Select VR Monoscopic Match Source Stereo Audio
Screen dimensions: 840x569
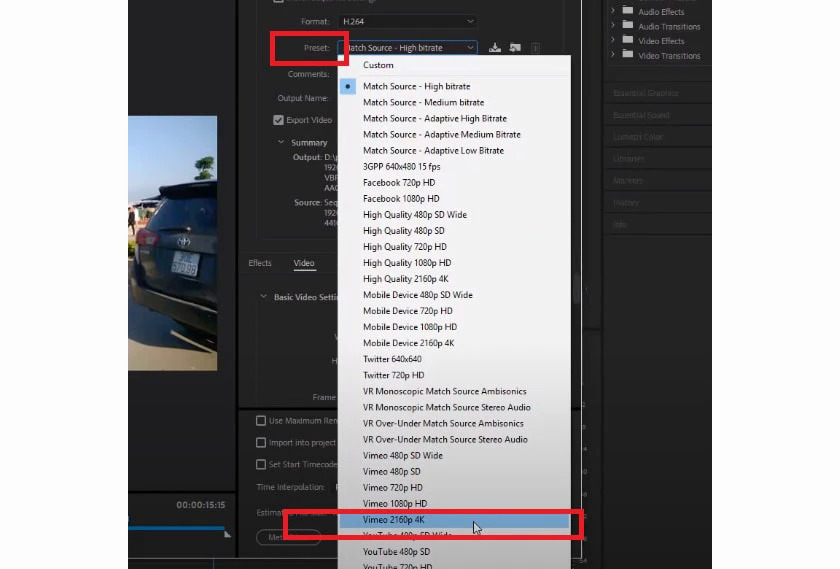454,408
